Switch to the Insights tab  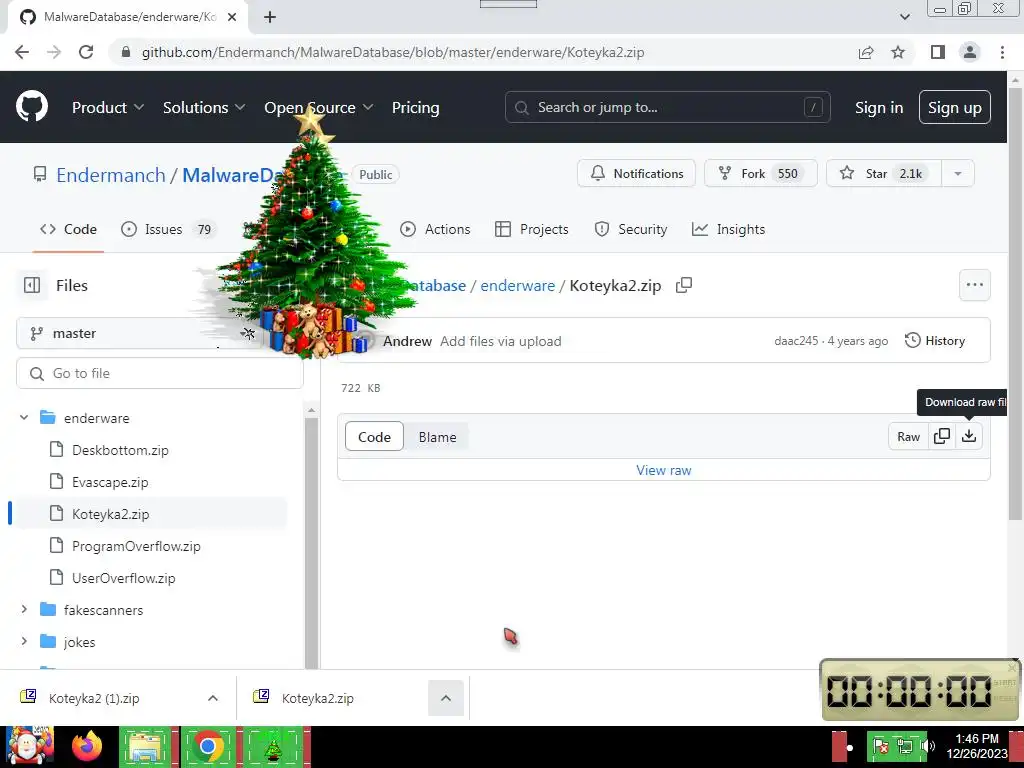coord(728,229)
